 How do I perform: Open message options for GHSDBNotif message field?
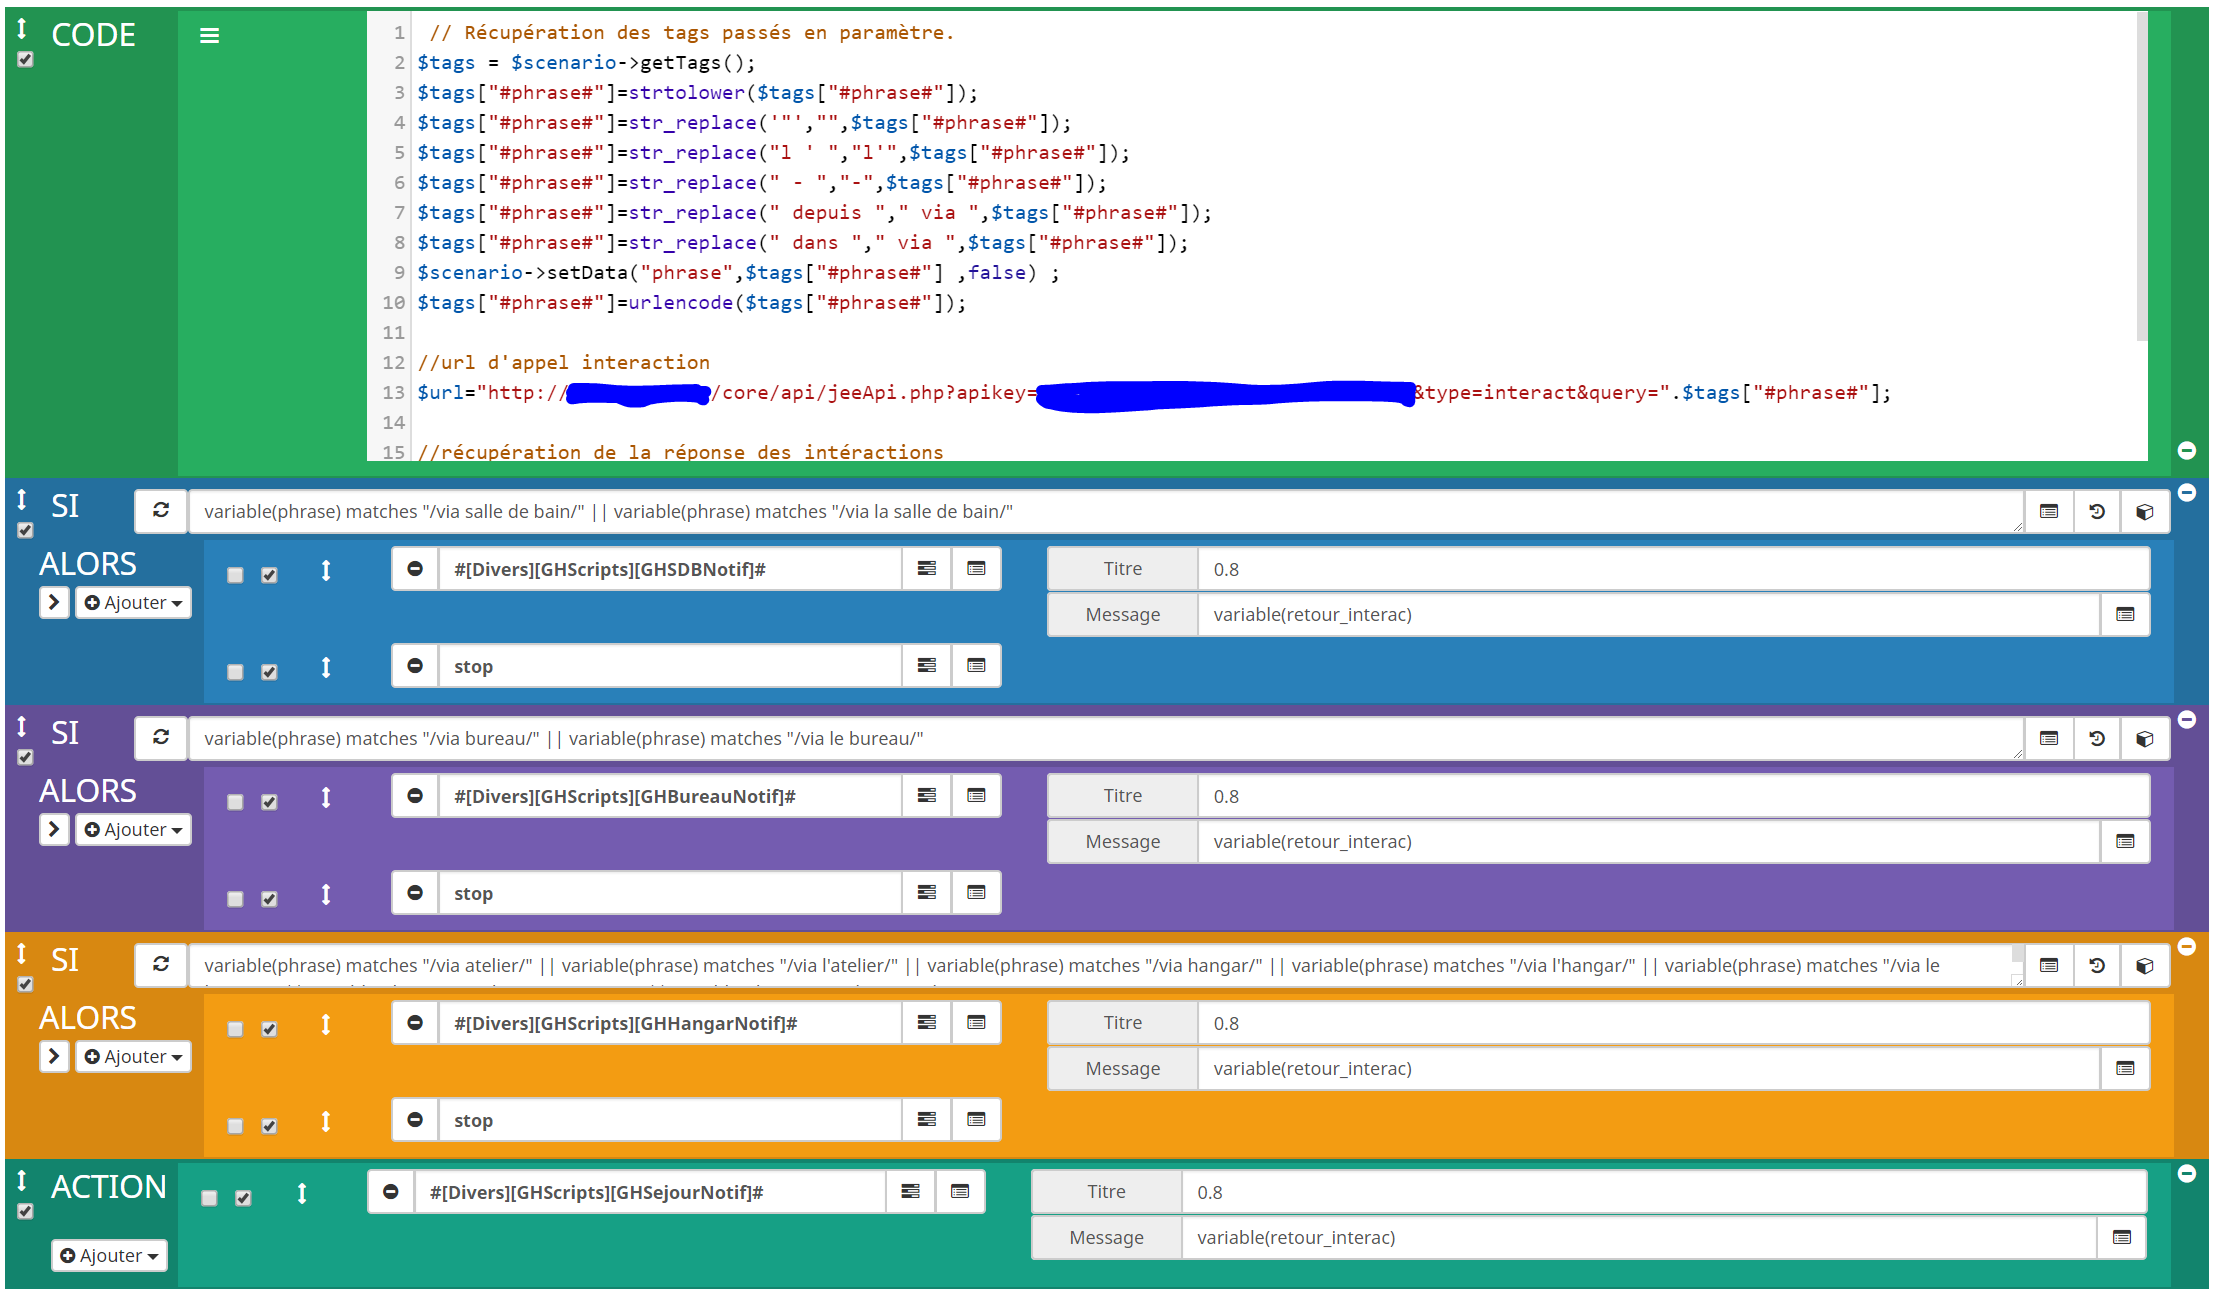click(2125, 614)
